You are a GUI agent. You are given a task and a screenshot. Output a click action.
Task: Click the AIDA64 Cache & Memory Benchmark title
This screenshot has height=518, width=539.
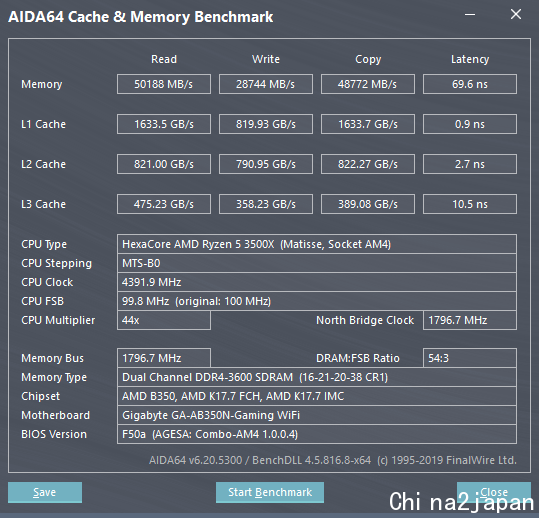click(x=141, y=17)
